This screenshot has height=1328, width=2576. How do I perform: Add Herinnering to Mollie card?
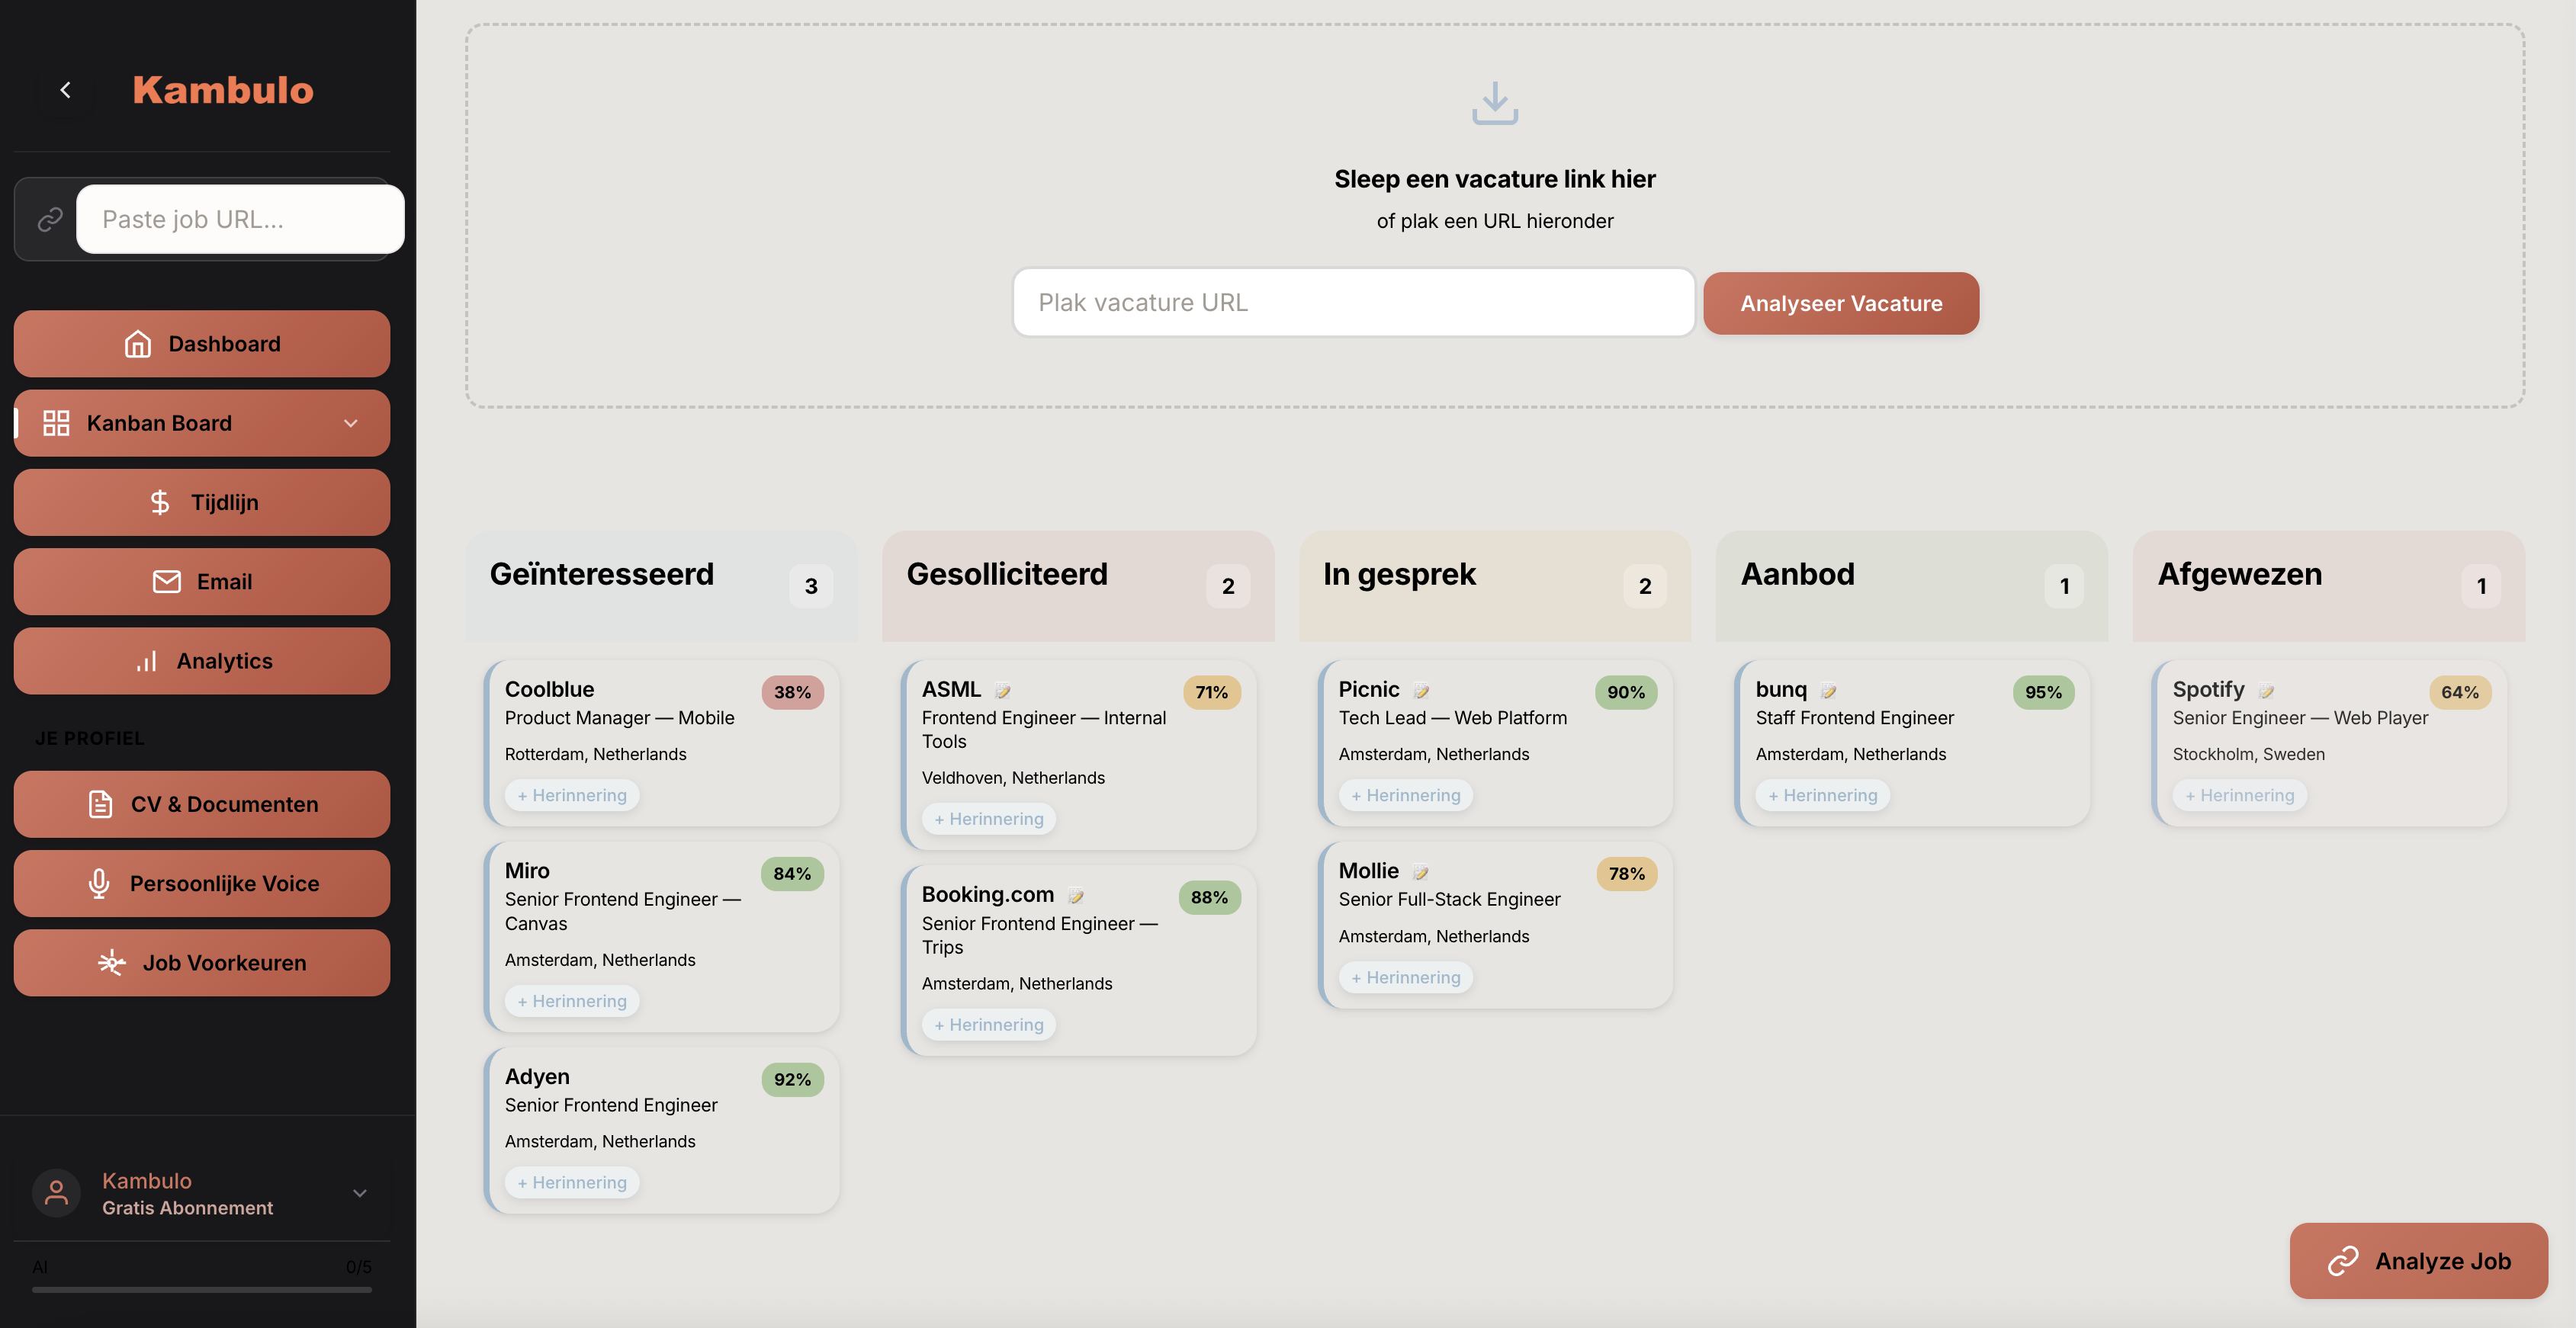pos(1406,978)
